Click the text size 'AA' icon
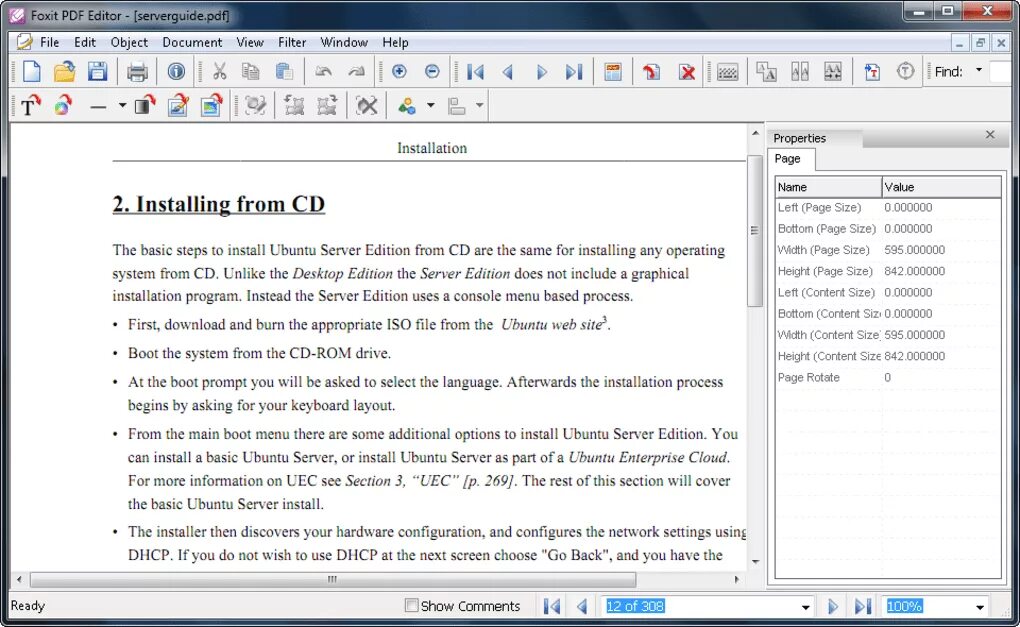 766,71
